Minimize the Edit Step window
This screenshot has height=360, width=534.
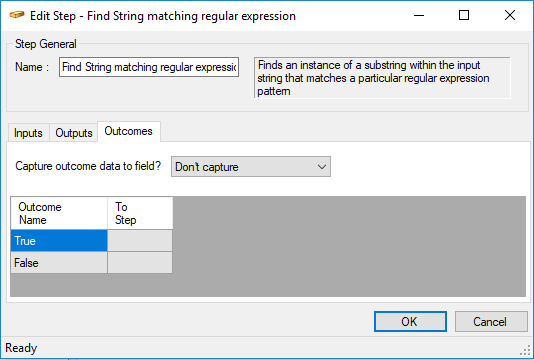point(419,15)
